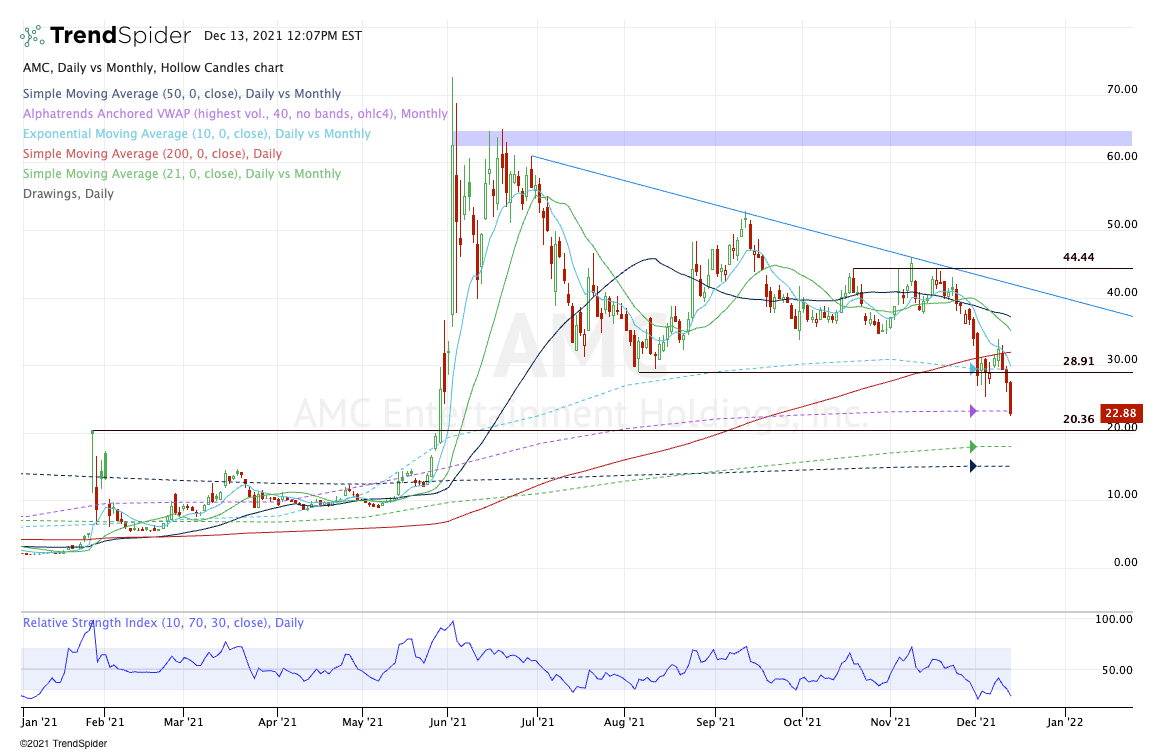The image size is (1163, 753).
Task: Open the Relative Strength Index settings label
Action: pos(163,623)
